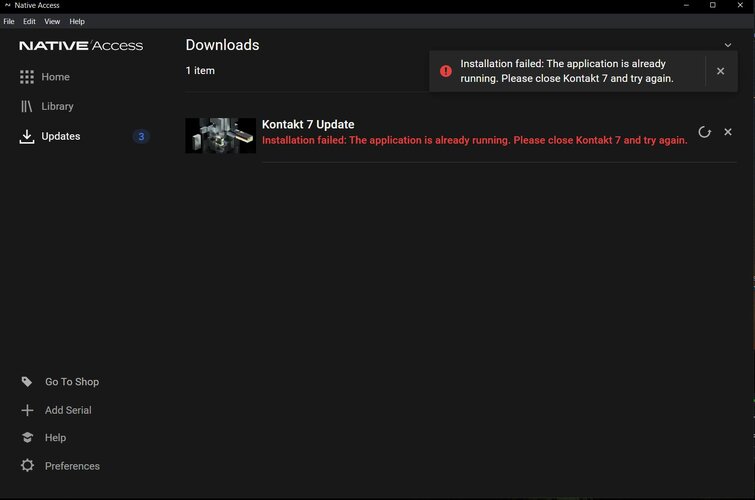Click the '1 item' count text
This screenshot has width=755, height=500.
pos(200,70)
